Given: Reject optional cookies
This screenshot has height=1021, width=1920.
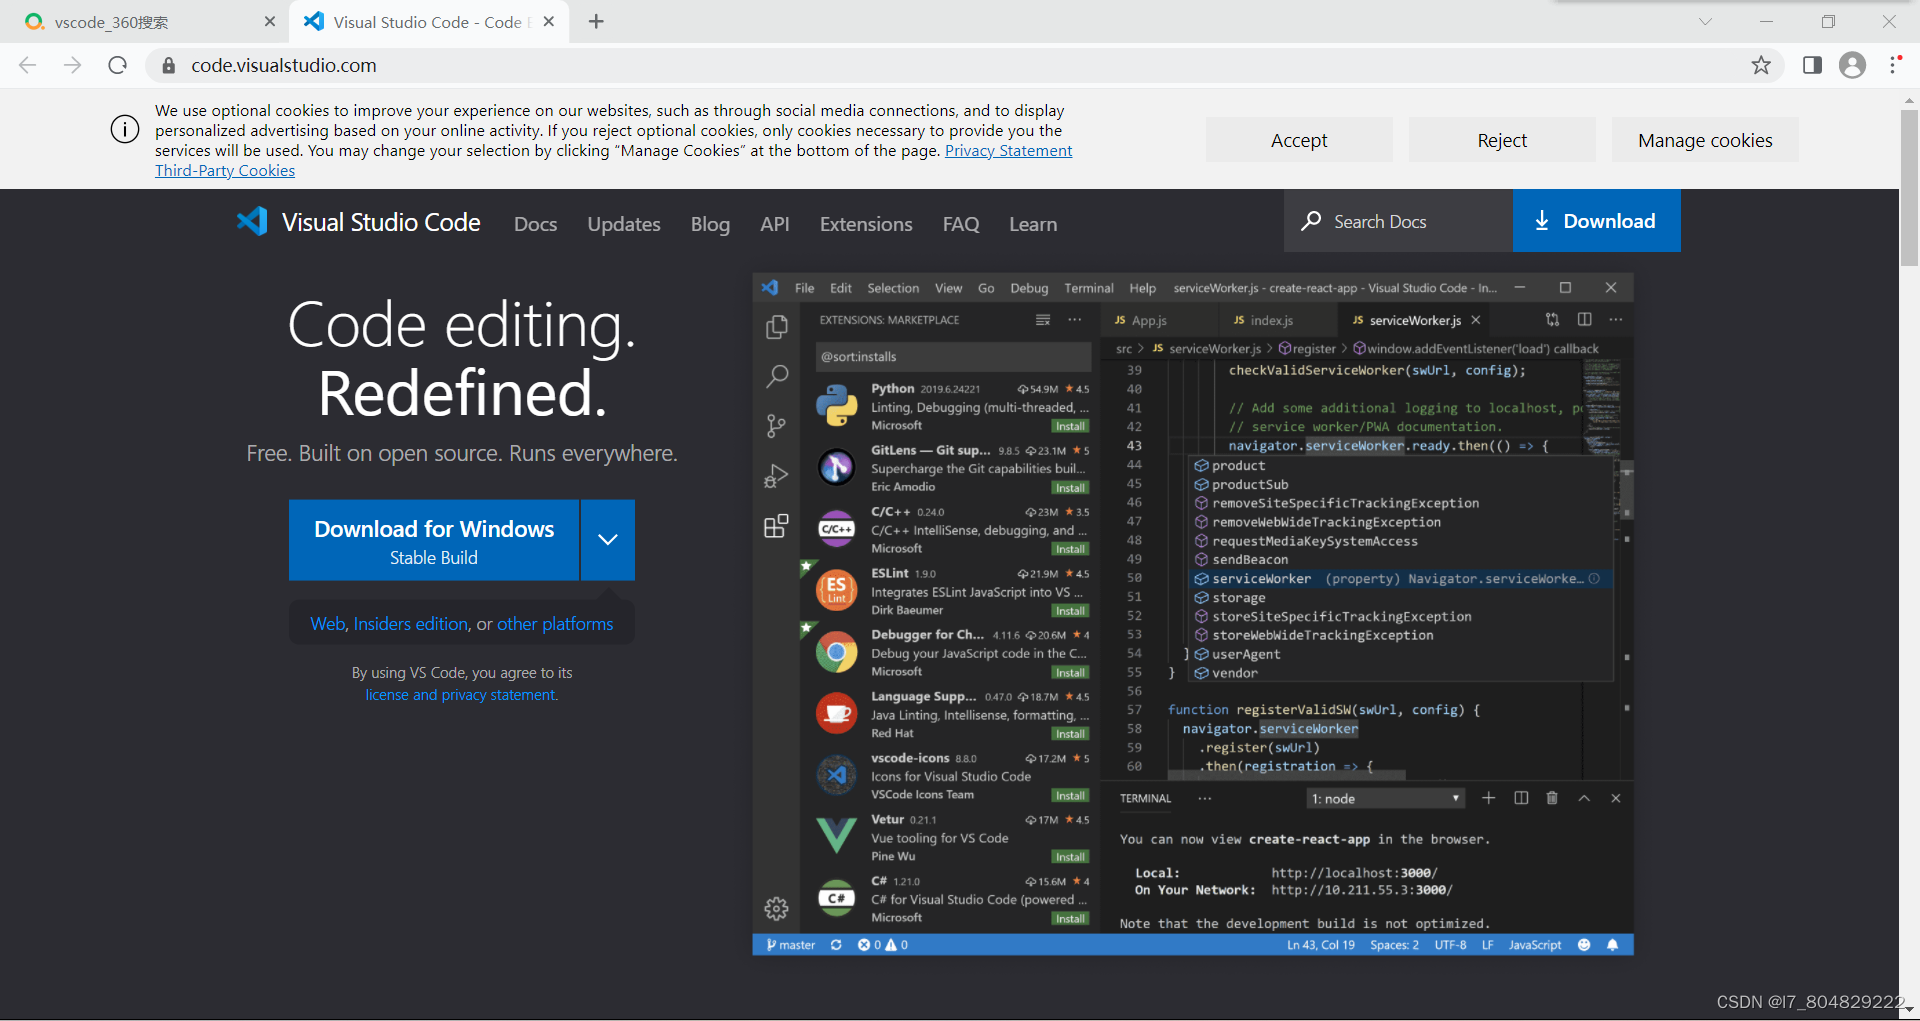Looking at the screenshot, I should (1502, 140).
